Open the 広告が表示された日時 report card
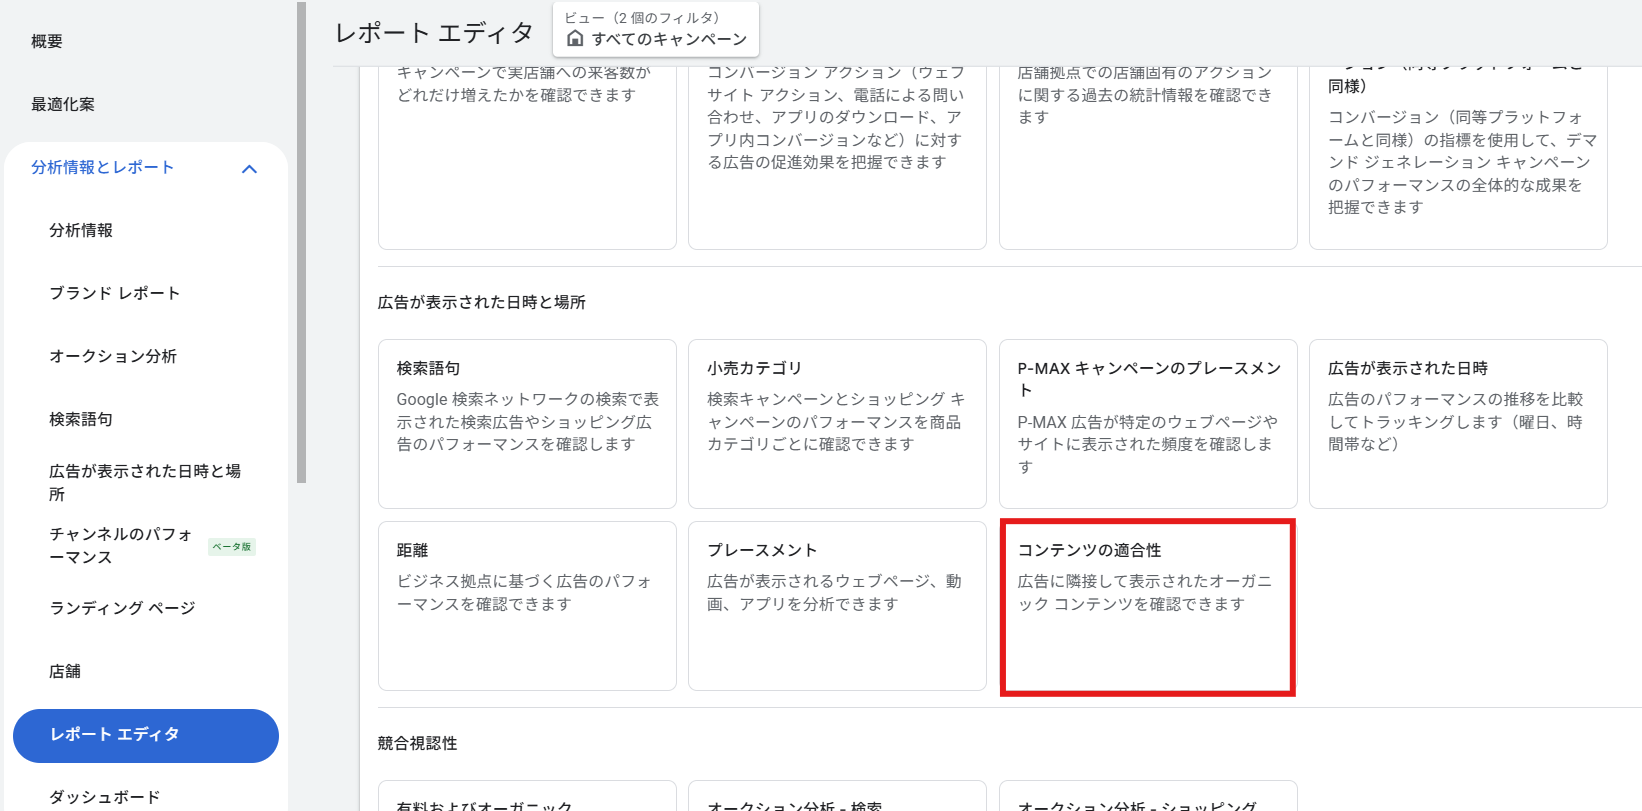The width and height of the screenshot is (1642, 811). [1458, 424]
